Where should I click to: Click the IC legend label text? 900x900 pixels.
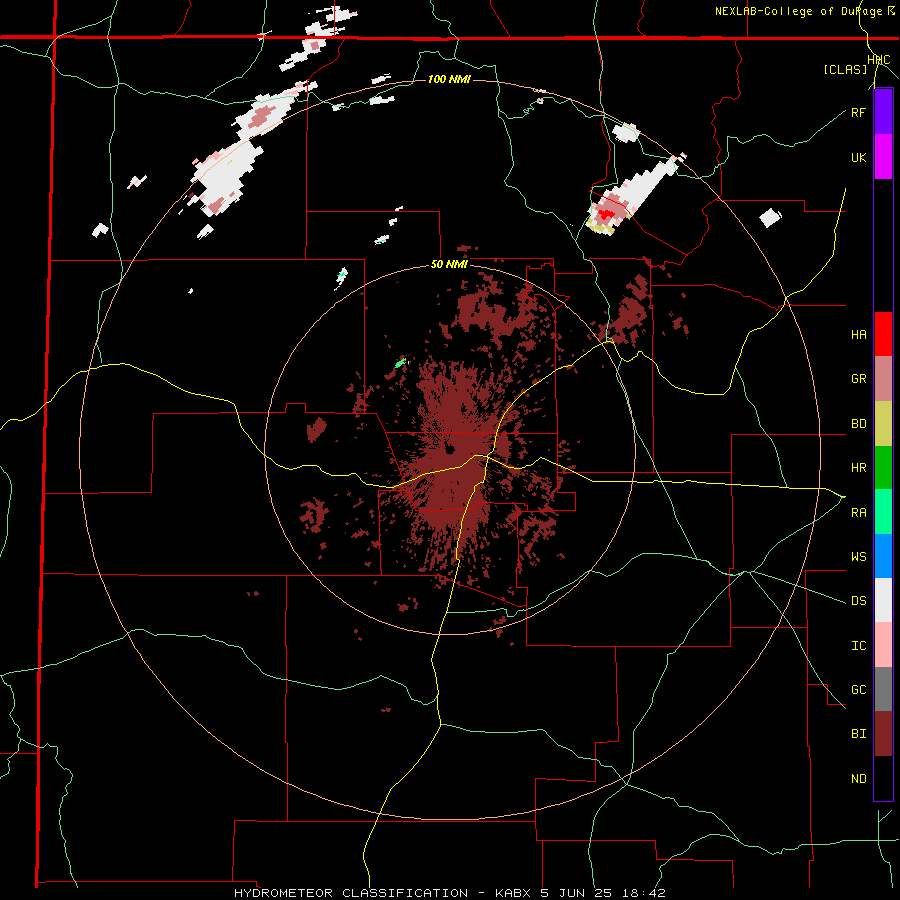point(858,646)
